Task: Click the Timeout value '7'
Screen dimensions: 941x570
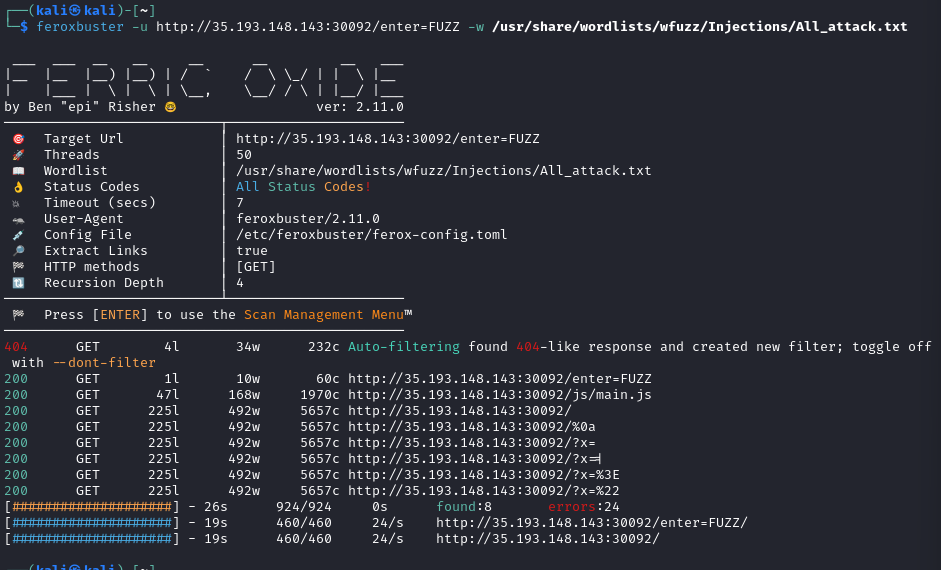Action: point(240,203)
